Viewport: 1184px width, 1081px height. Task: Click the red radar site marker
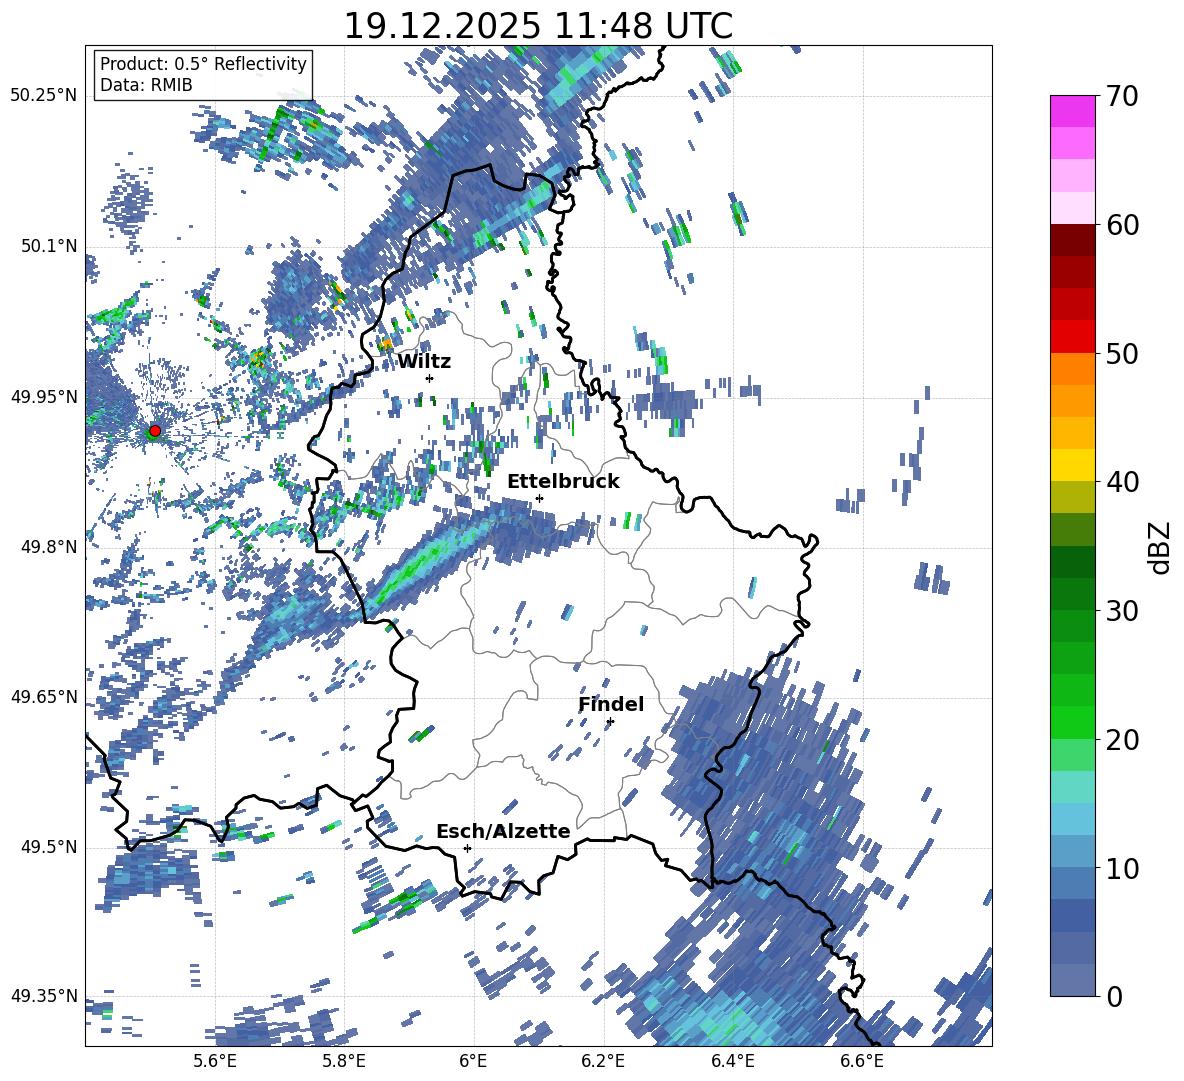[x=155, y=431]
